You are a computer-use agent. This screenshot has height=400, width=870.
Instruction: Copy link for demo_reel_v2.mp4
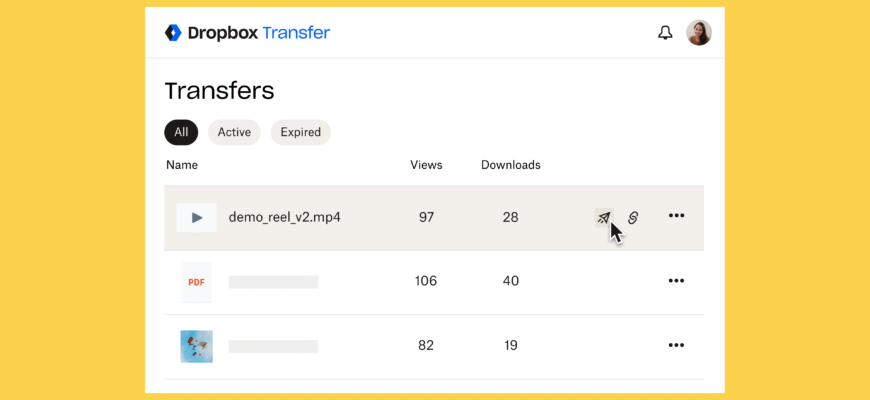[x=633, y=217]
